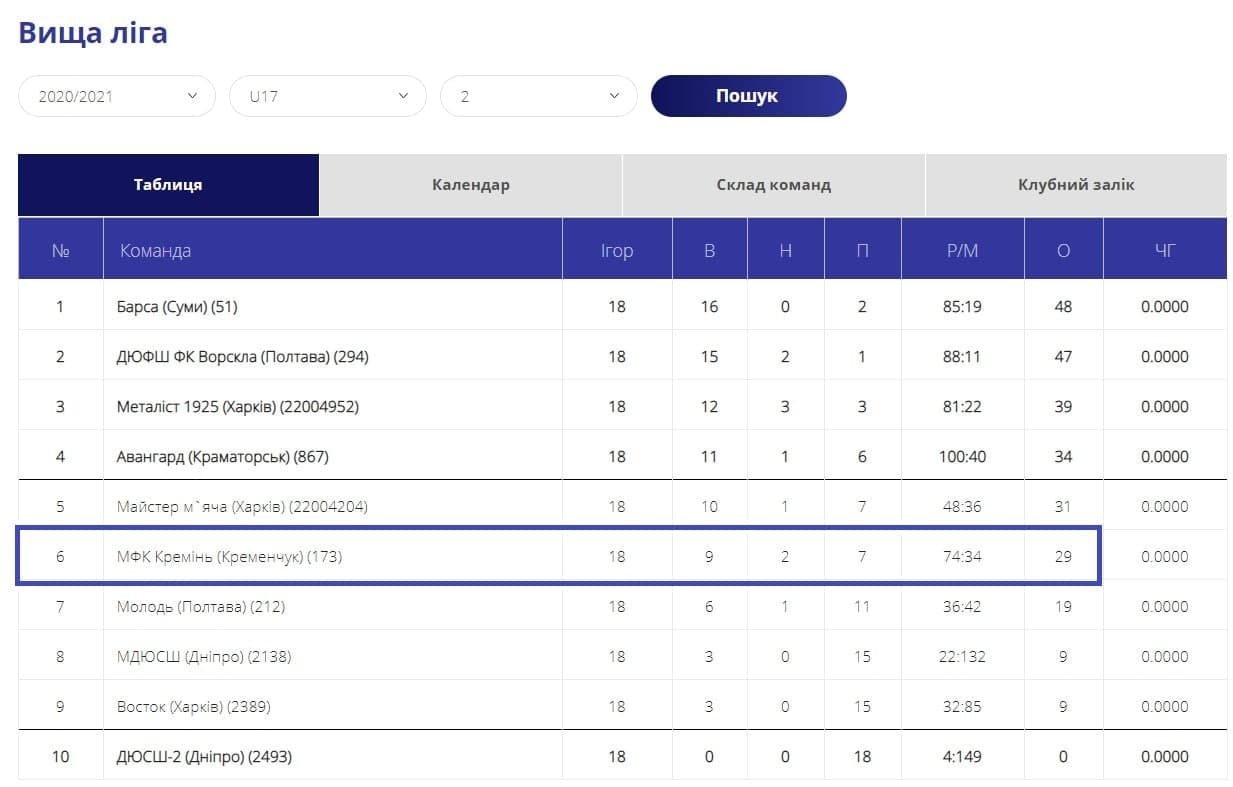
Task: Switch to the Таблиця tab
Action: coord(168,185)
